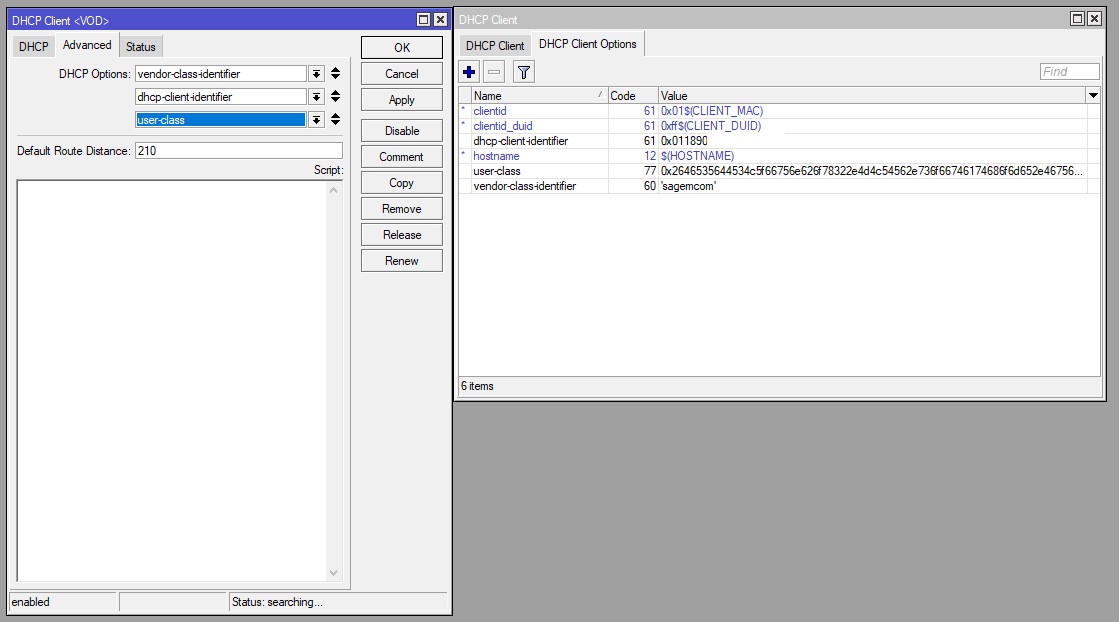This screenshot has height=622, width=1119.
Task: Apply the DHCP client settings
Action: (402, 100)
